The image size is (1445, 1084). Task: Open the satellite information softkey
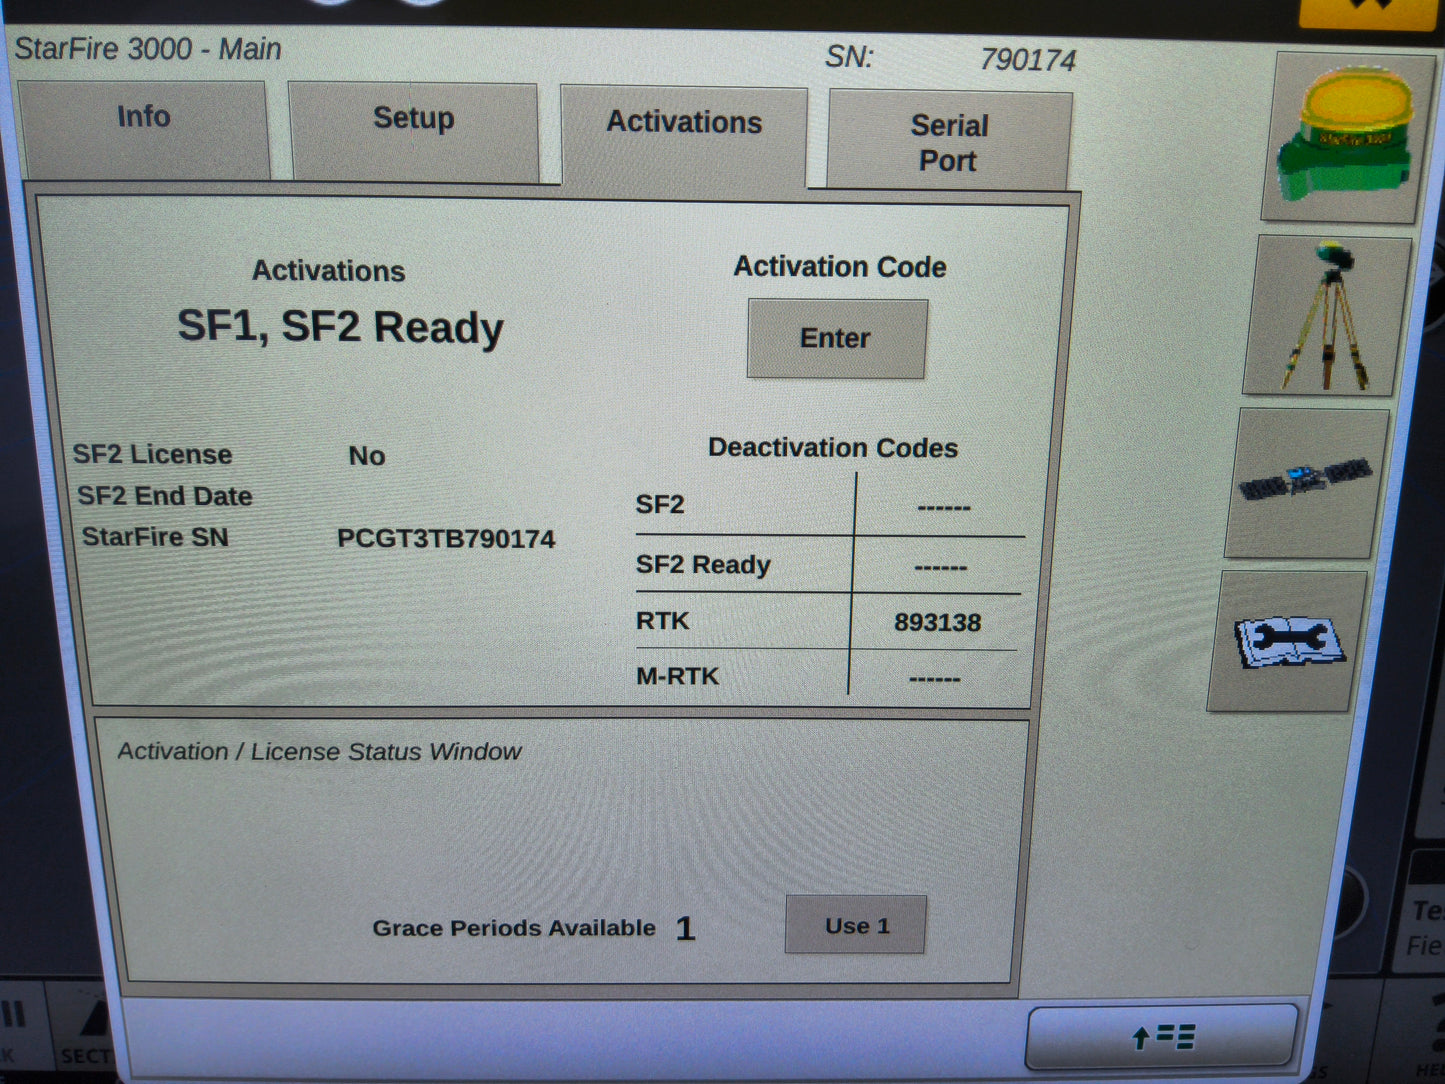[1306, 482]
